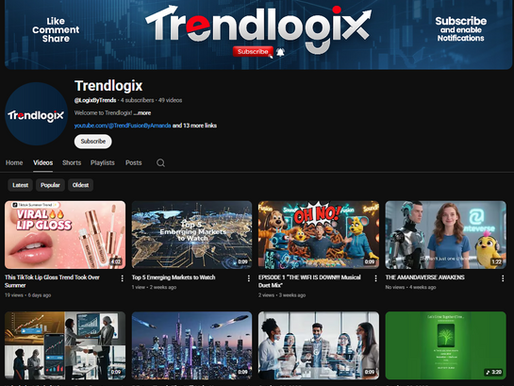The width and height of the screenshot is (514, 386).
Task: Open title EPISODE 1 THE WIFI IS DOWN
Action: pyautogui.click(x=310, y=281)
